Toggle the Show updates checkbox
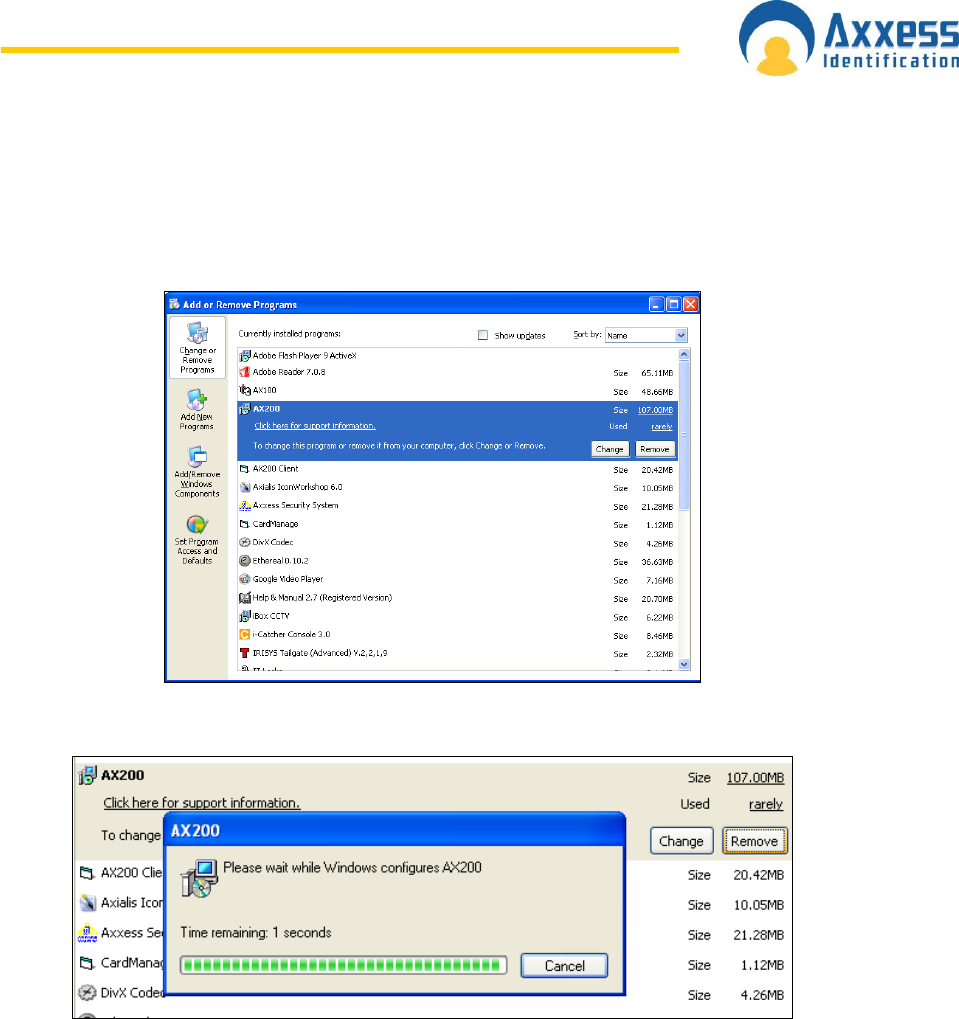Screen dimensions: 959x1019 (483, 335)
